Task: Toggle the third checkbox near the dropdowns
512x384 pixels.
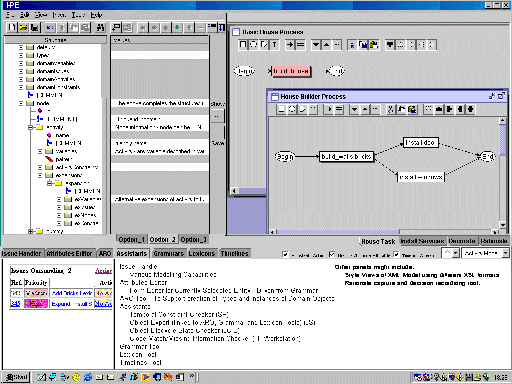Action: [x=396, y=254]
